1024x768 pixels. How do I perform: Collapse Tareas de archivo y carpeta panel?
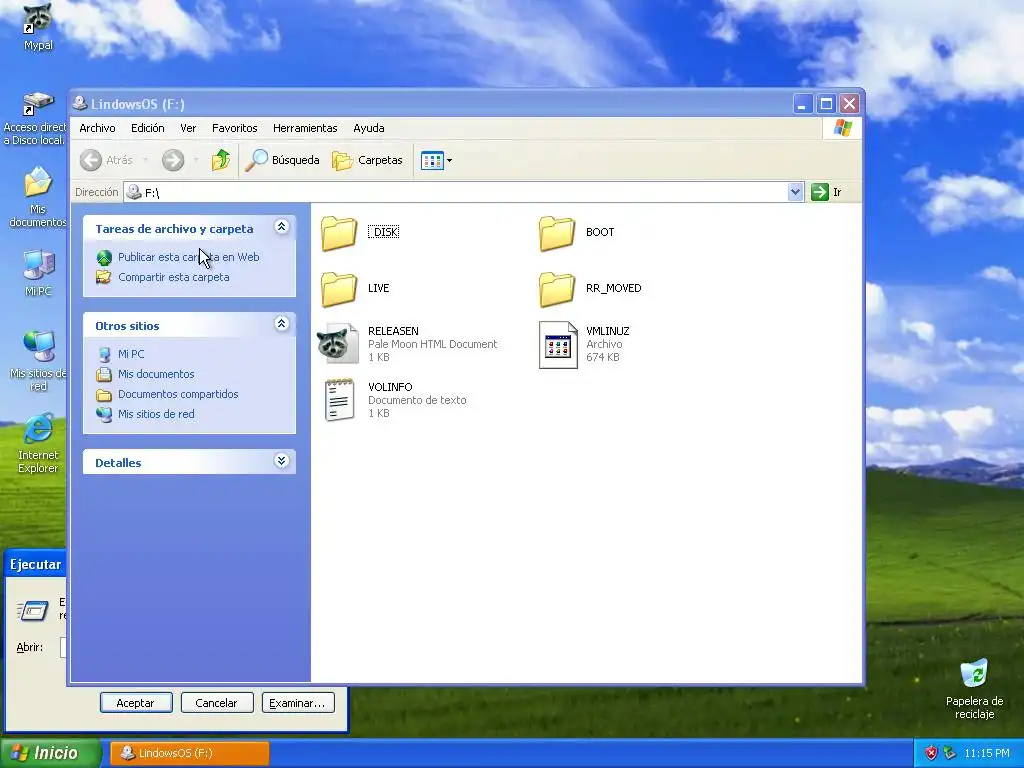point(281,227)
